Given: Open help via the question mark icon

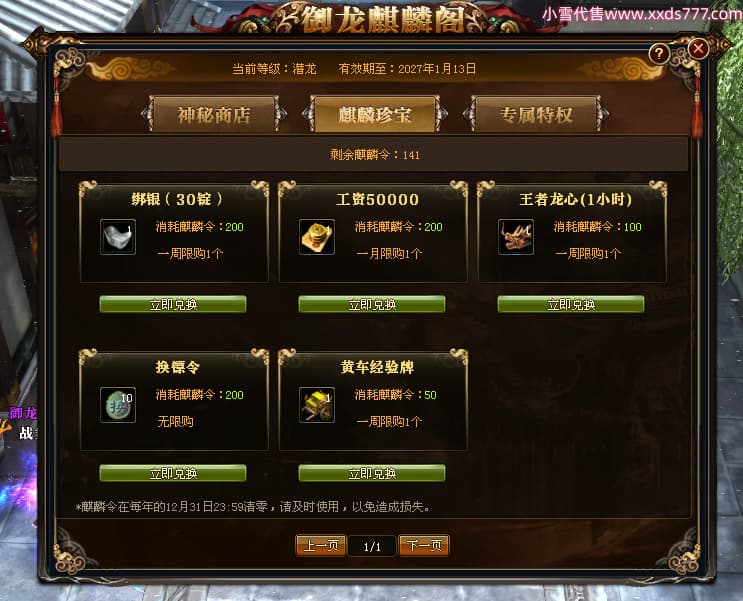Looking at the screenshot, I should 659,54.
